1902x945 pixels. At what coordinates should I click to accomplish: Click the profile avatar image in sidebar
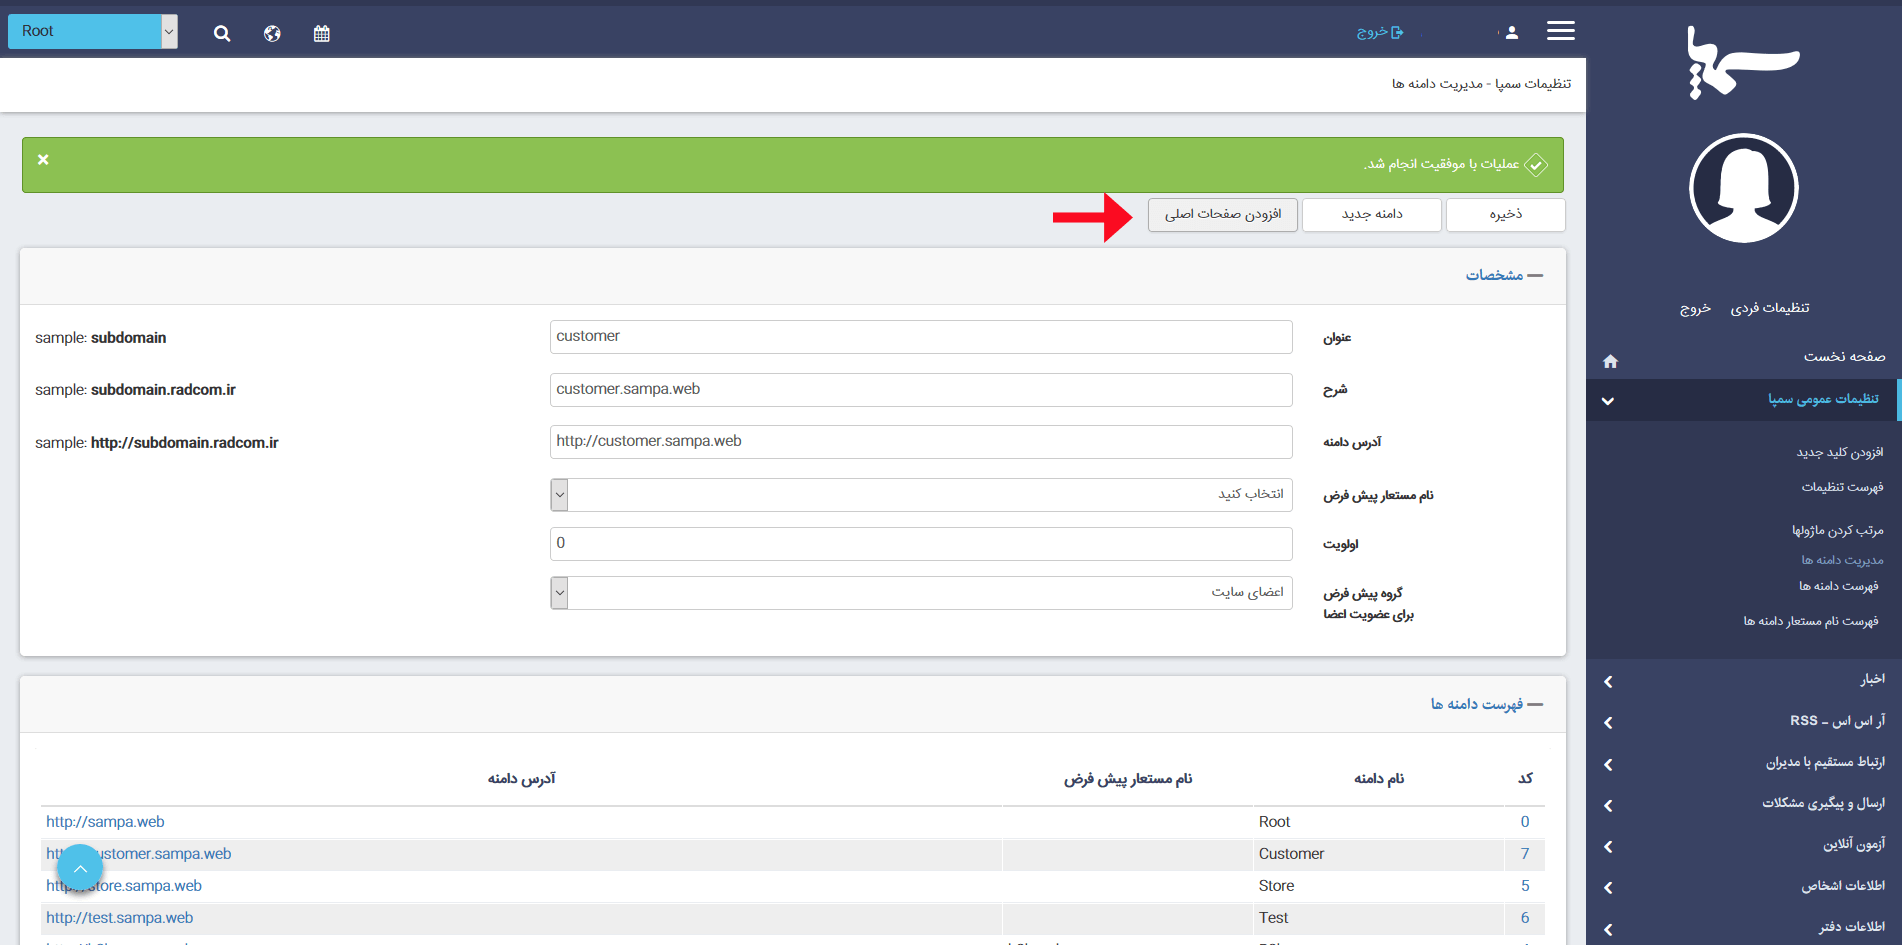[1743, 188]
